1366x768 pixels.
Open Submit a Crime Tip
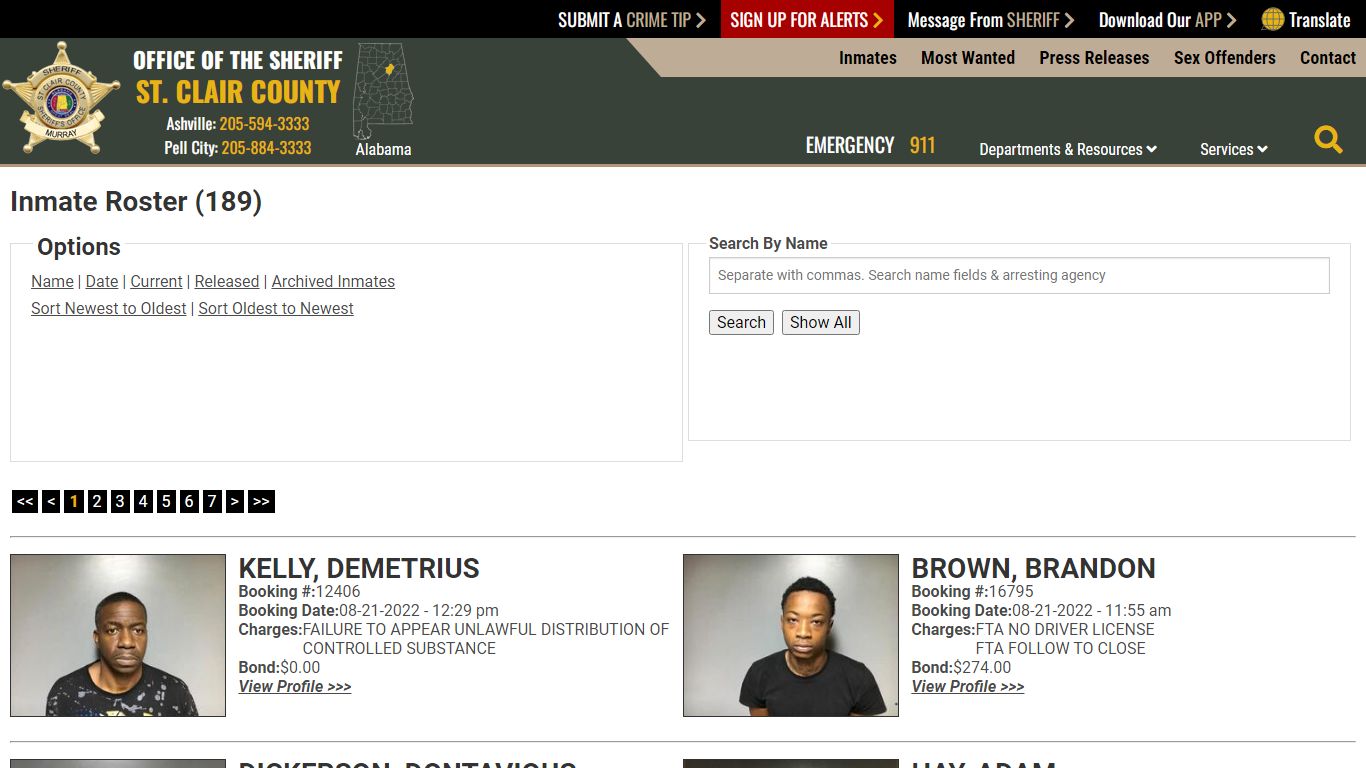631,20
